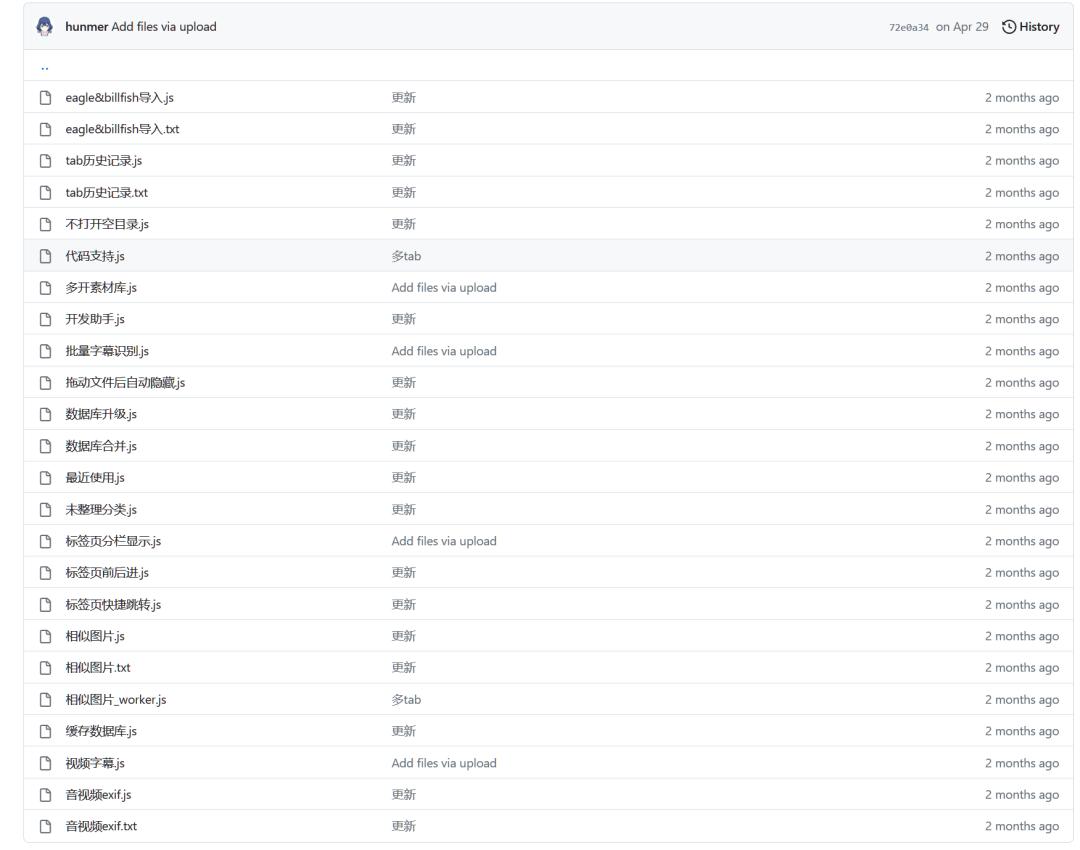Open '更新' commit message for 开发助手.js
1080x850 pixels.
(x=404, y=320)
